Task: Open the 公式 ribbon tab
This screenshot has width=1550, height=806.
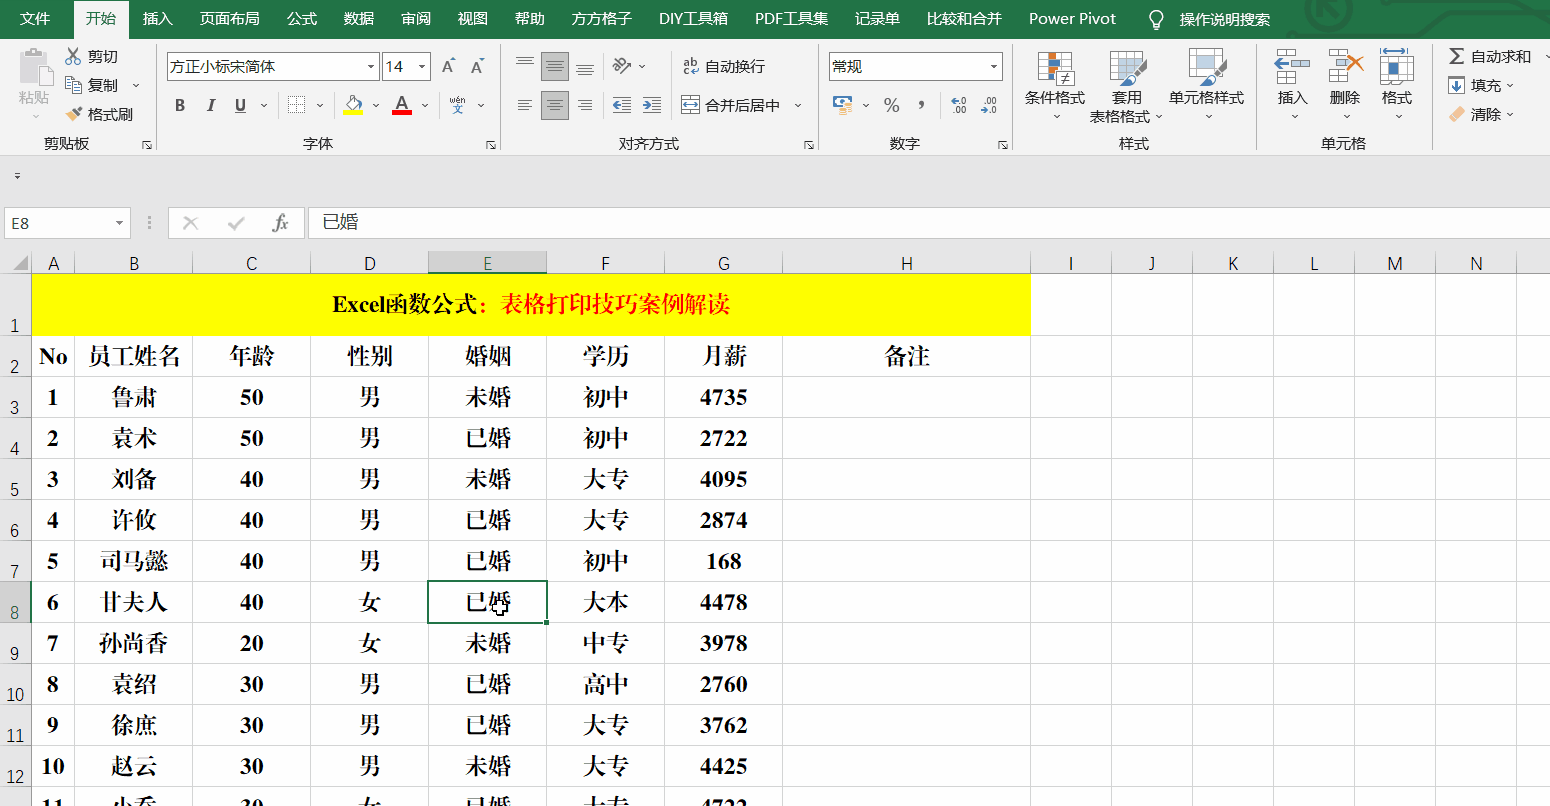Action: point(301,19)
